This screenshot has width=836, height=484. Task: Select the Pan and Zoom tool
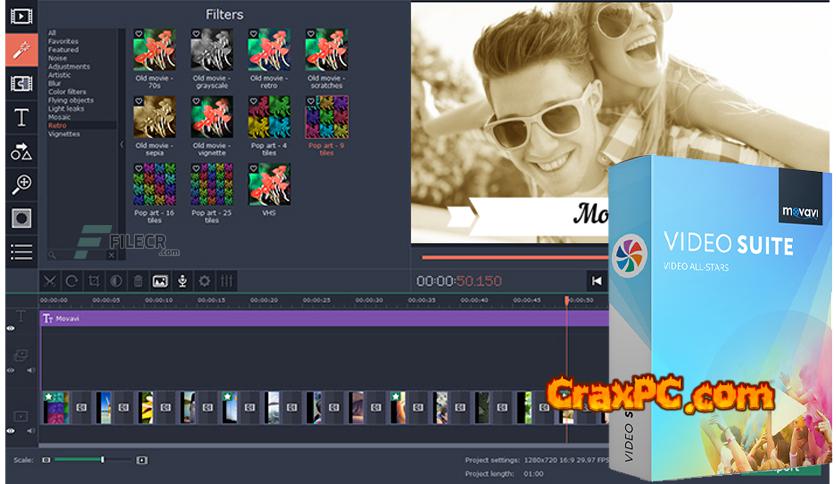(21, 184)
